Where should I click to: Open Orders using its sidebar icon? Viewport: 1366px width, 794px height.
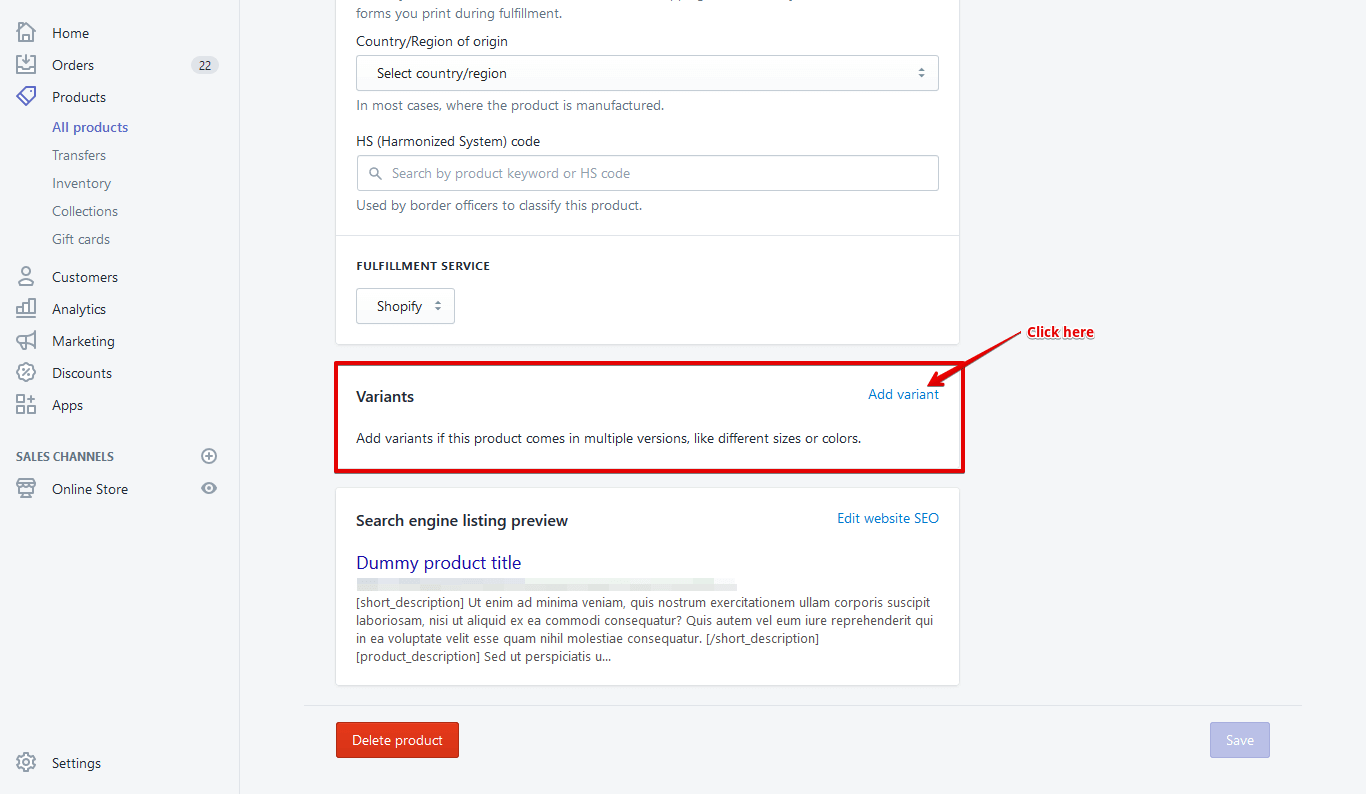click(x=26, y=64)
